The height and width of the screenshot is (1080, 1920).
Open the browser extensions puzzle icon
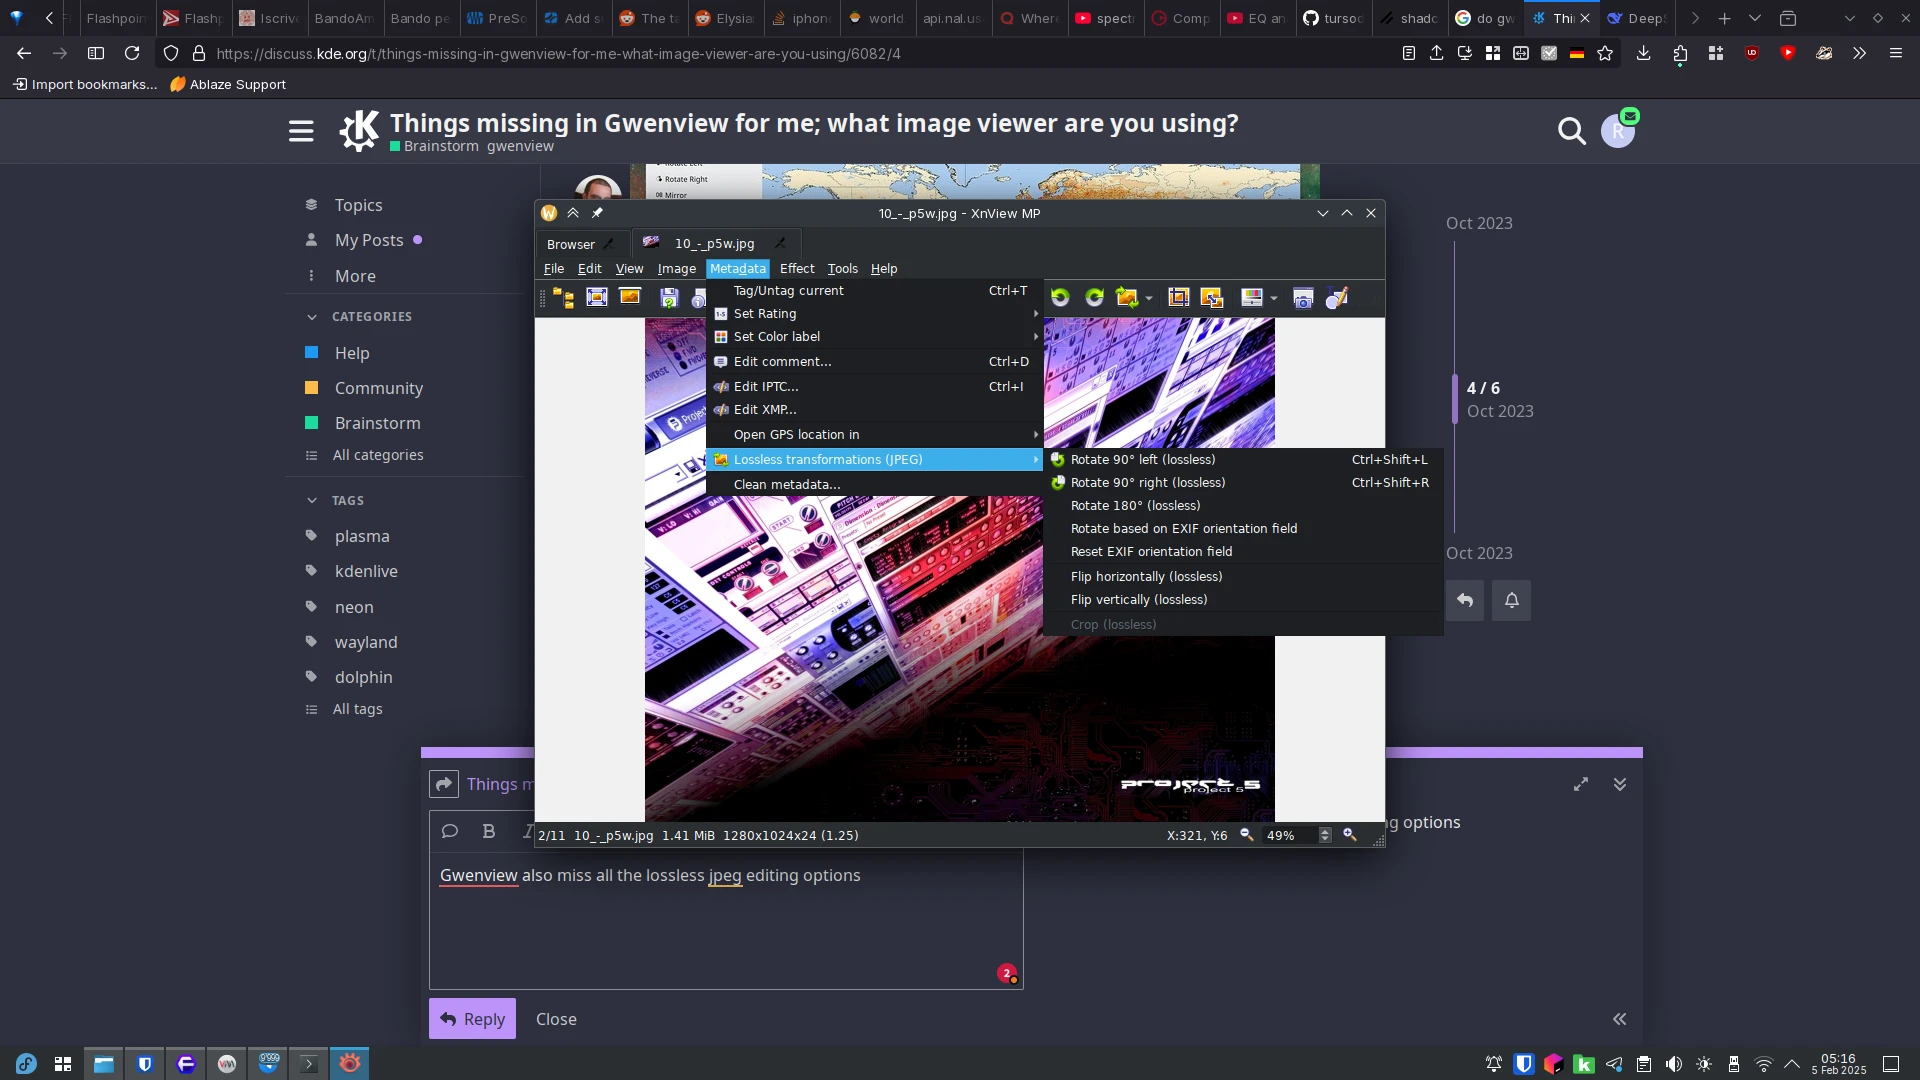click(x=1680, y=53)
